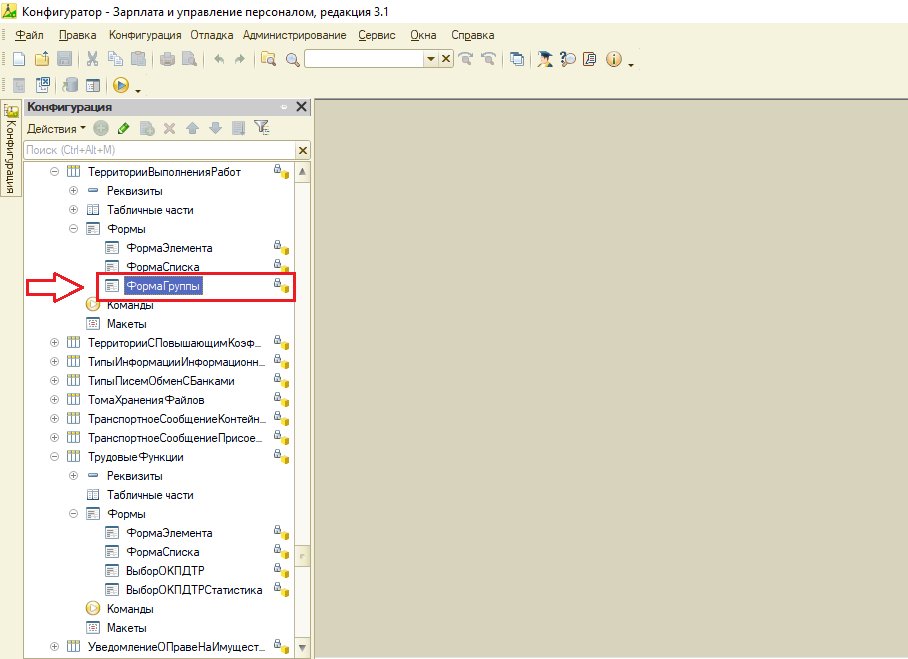Click the Close configuration icon
The height and width of the screenshot is (659, 908).
coord(43,85)
